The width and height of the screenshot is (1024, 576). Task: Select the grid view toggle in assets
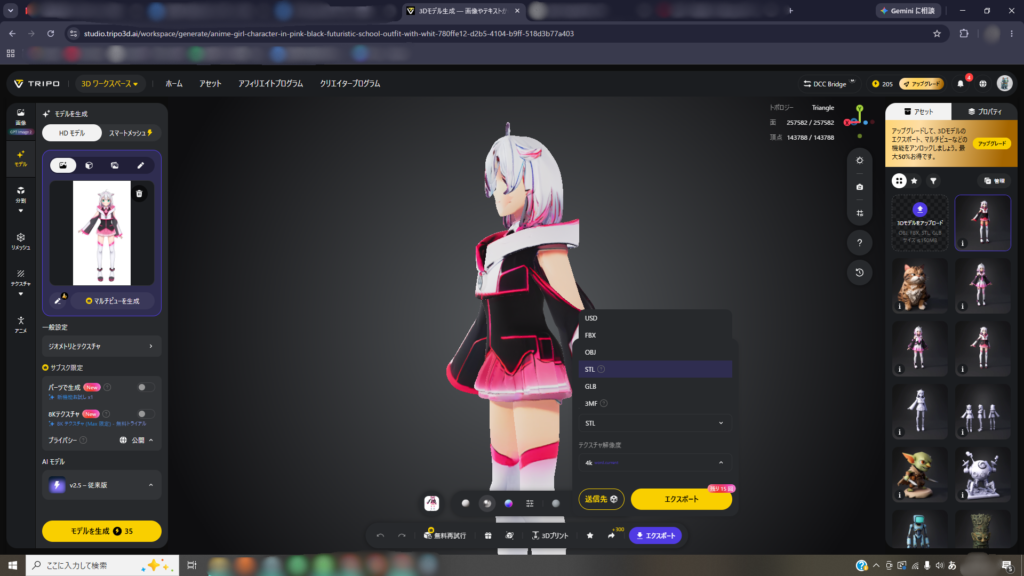pyautogui.click(x=899, y=181)
